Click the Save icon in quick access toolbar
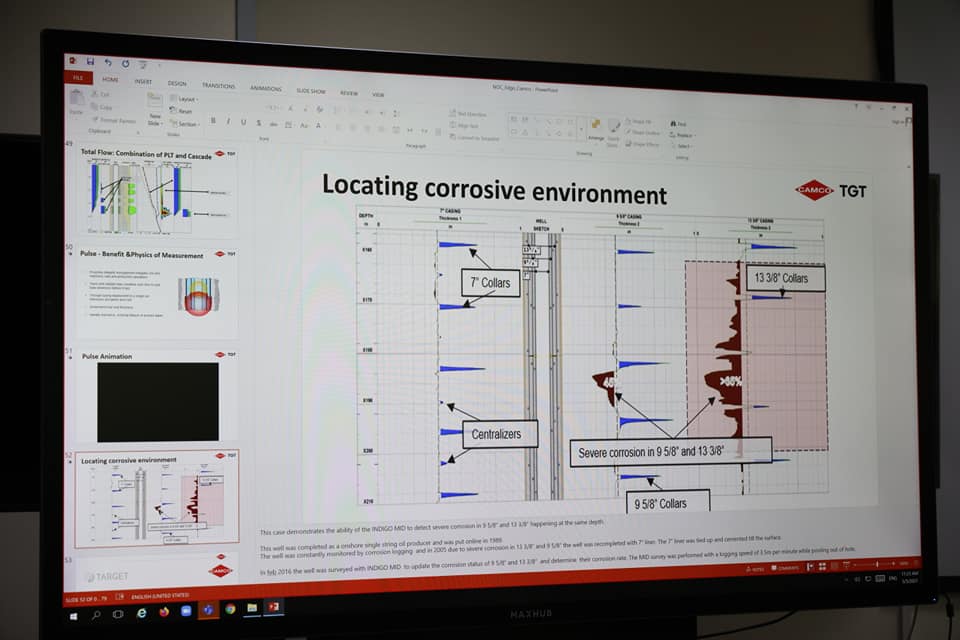 click(90, 62)
